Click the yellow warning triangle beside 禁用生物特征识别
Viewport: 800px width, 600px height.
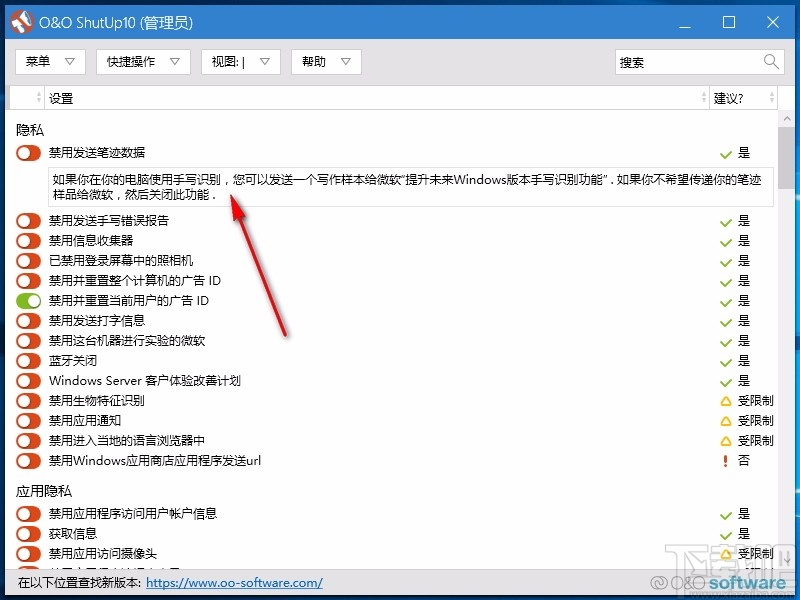point(726,401)
